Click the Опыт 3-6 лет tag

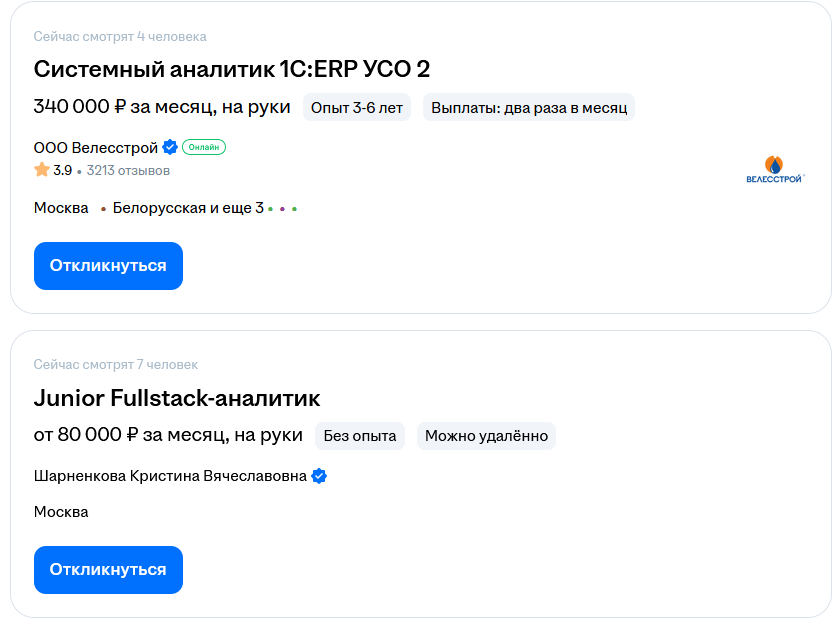(358, 106)
